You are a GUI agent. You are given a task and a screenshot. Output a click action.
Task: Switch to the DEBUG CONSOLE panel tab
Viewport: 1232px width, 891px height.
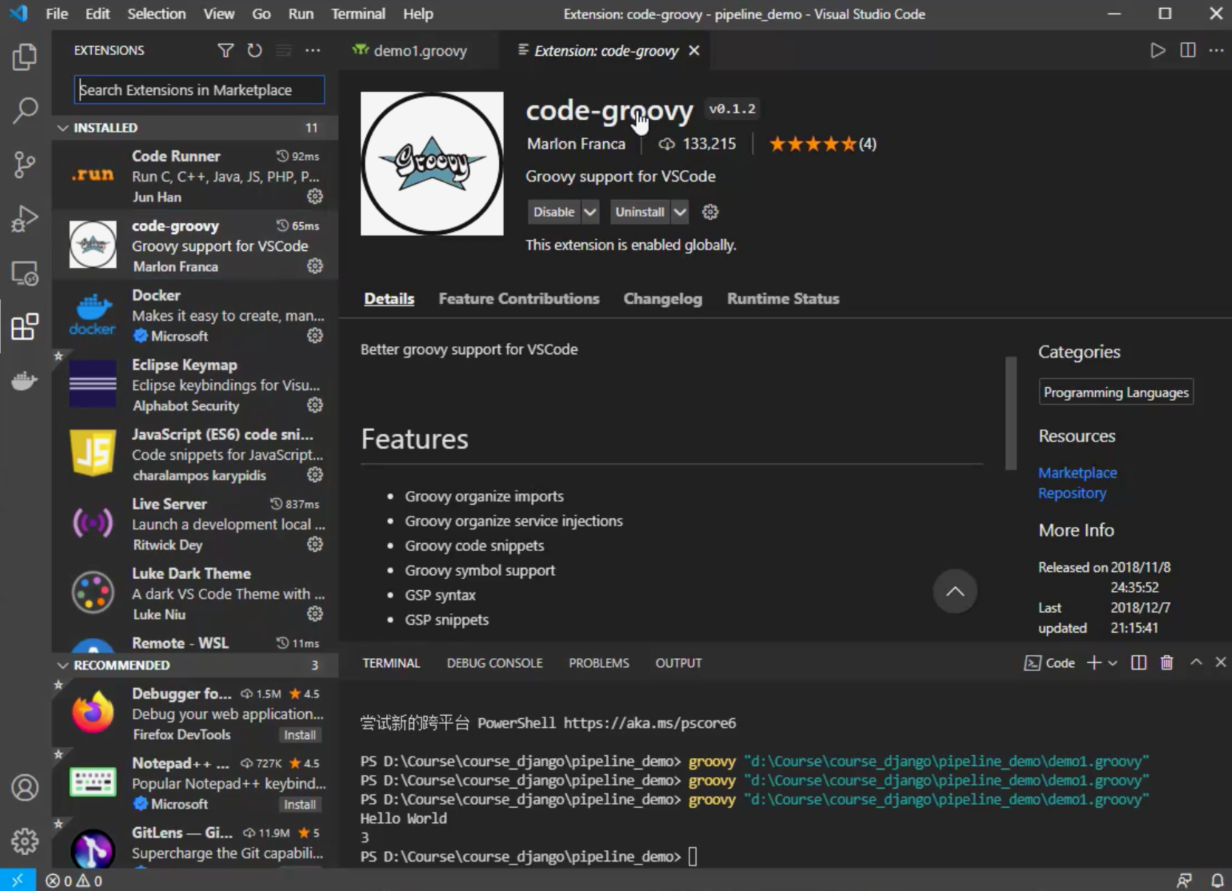tap(495, 663)
